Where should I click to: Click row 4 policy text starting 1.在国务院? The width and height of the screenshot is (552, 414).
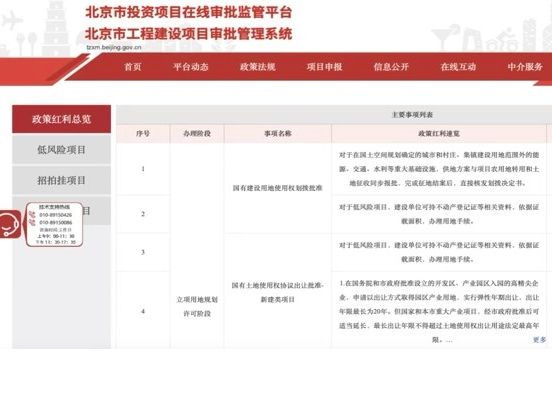click(x=439, y=311)
